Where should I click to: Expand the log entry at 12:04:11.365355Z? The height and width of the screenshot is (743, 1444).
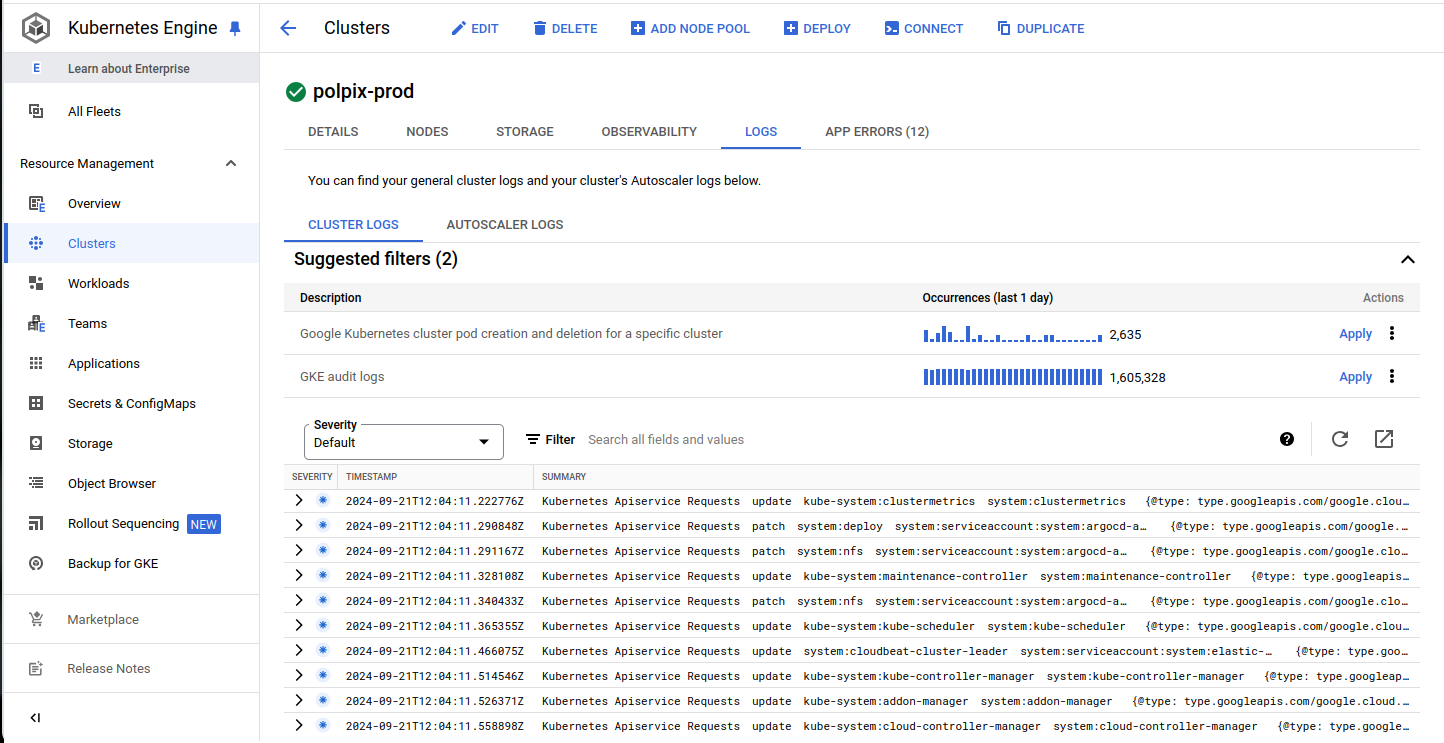coord(298,625)
